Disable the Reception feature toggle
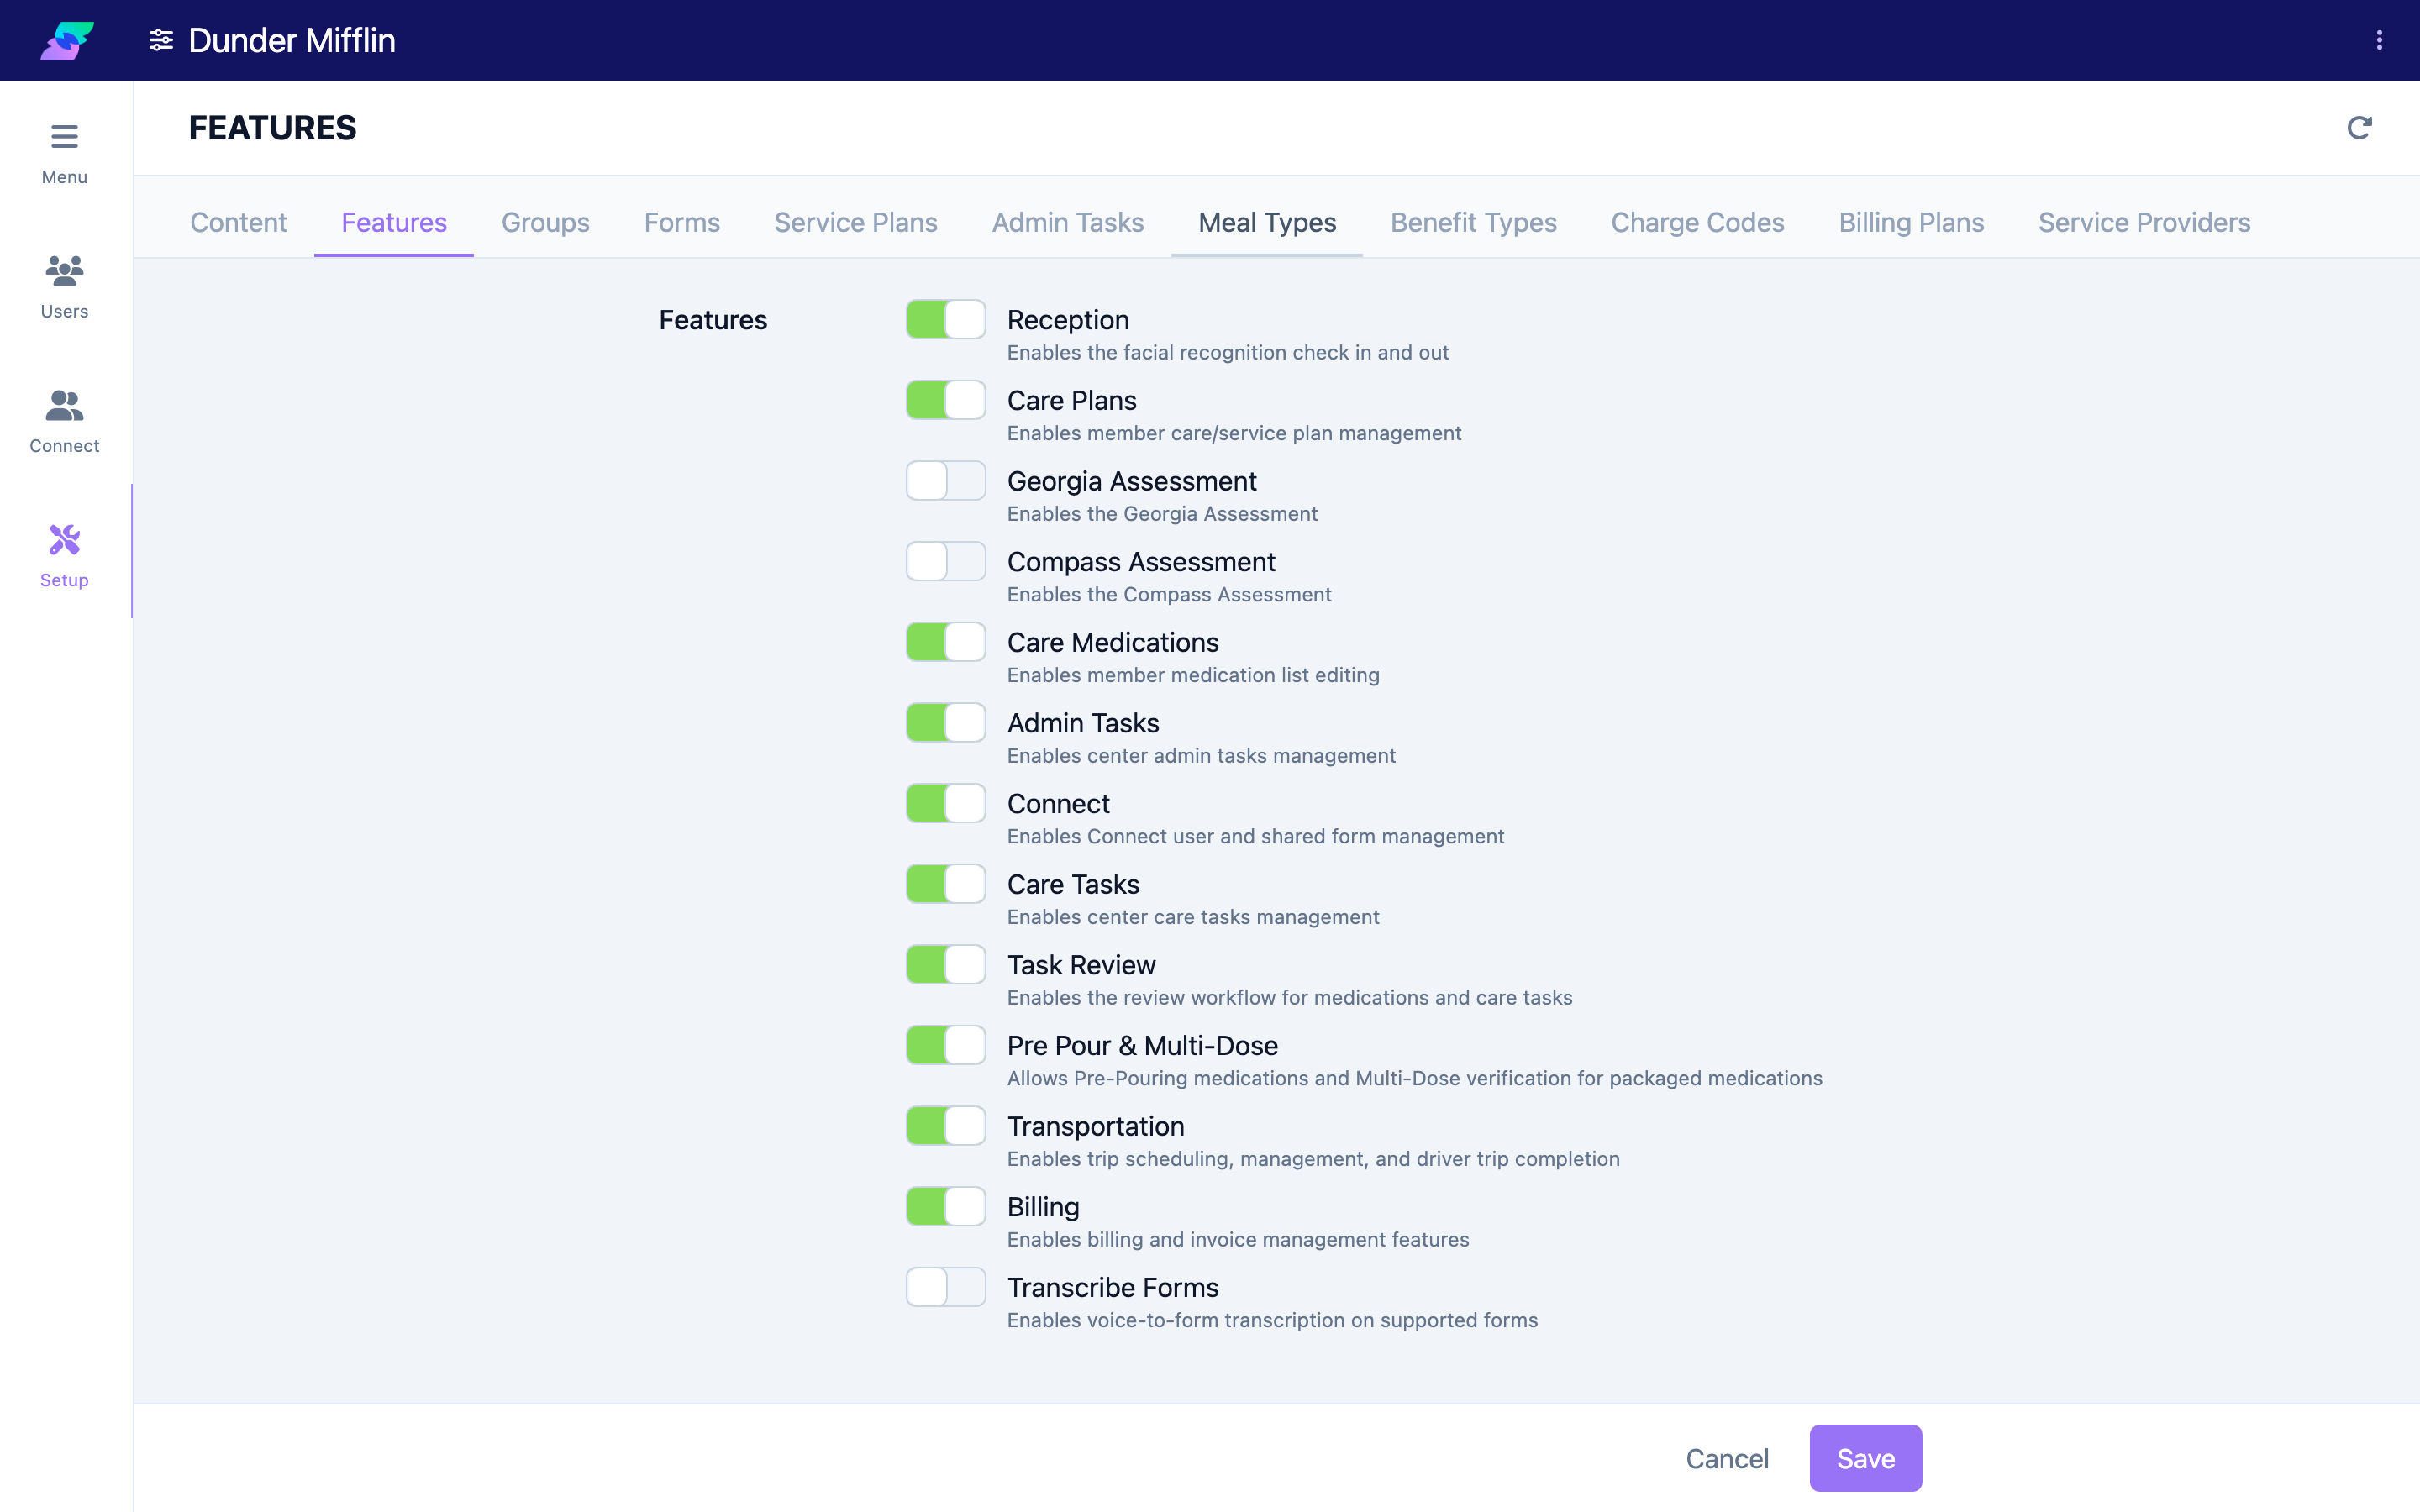 click(946, 320)
